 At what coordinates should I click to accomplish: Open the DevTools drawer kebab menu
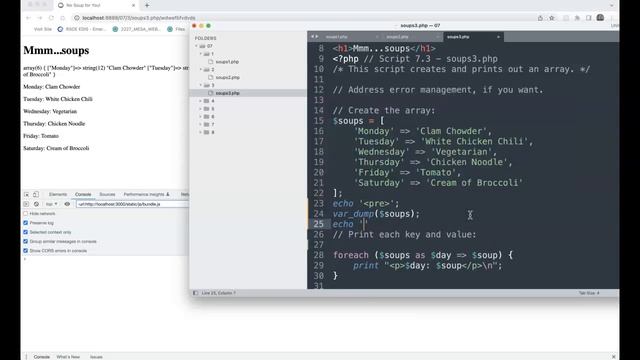point(27,357)
